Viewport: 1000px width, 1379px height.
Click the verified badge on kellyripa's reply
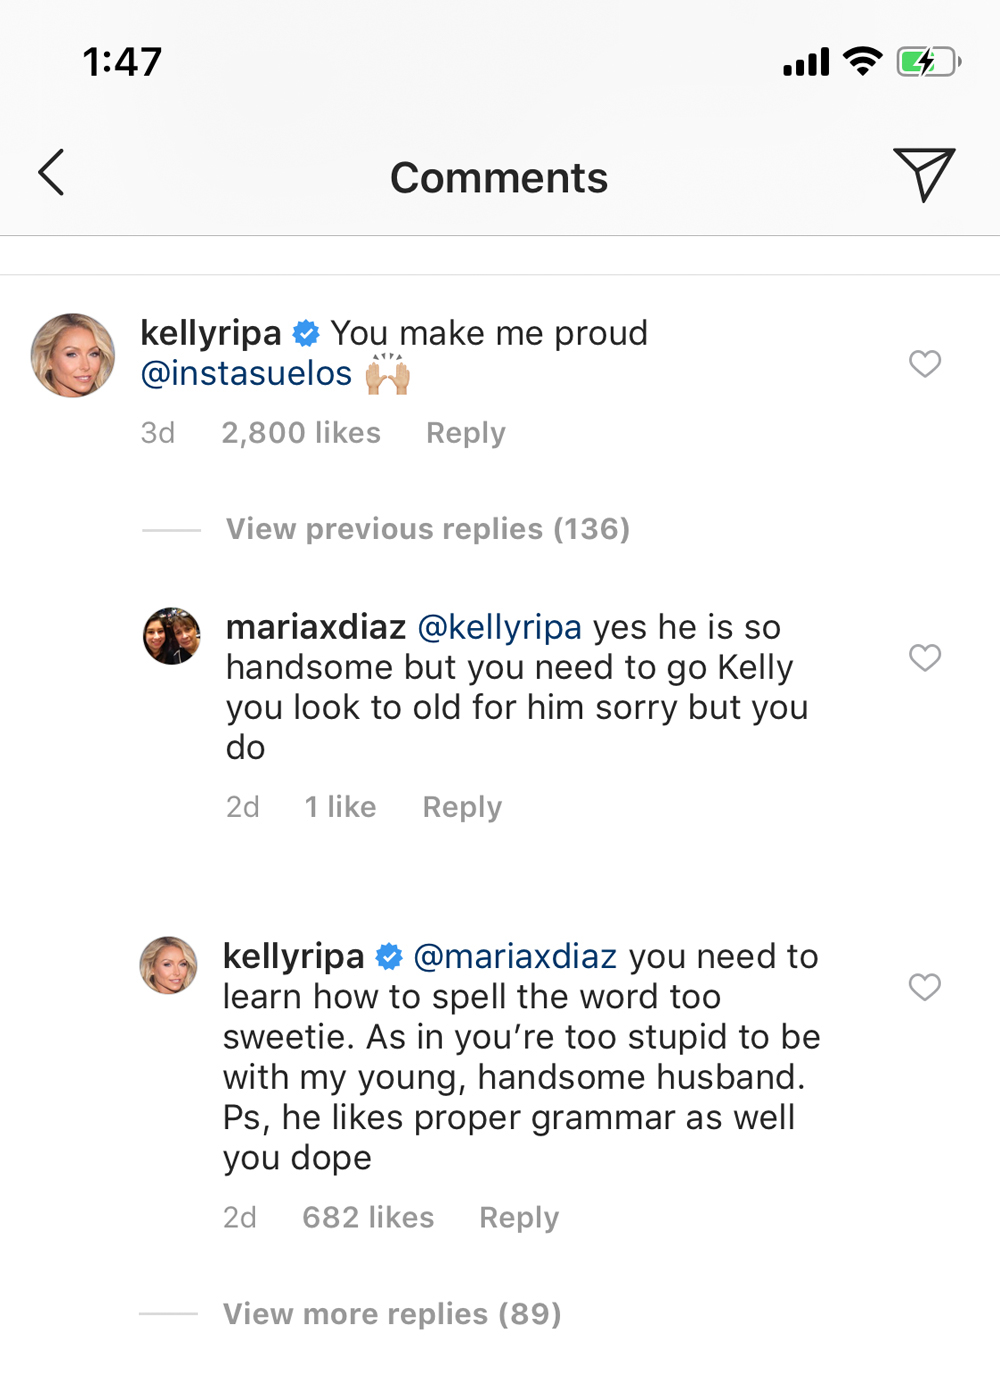point(389,956)
